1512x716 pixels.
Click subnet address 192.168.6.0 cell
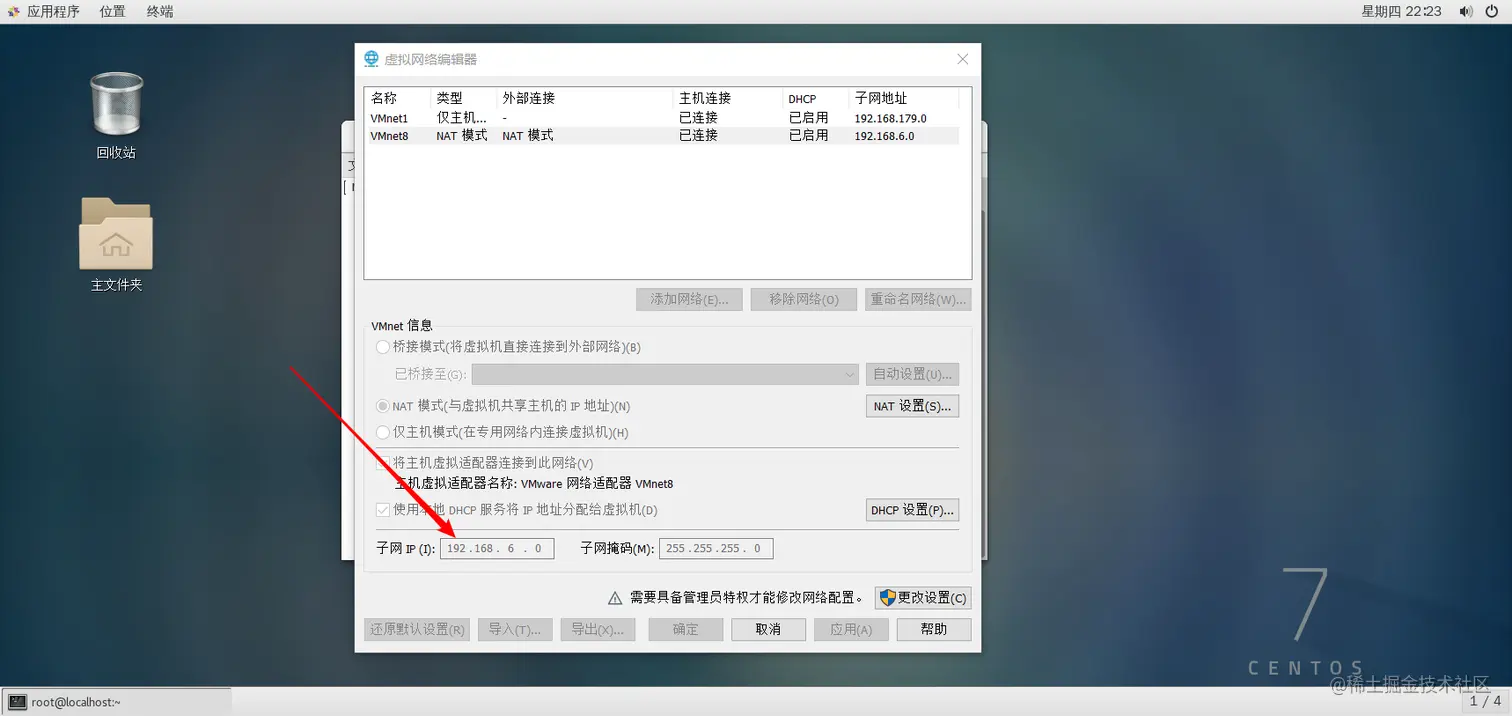[884, 136]
